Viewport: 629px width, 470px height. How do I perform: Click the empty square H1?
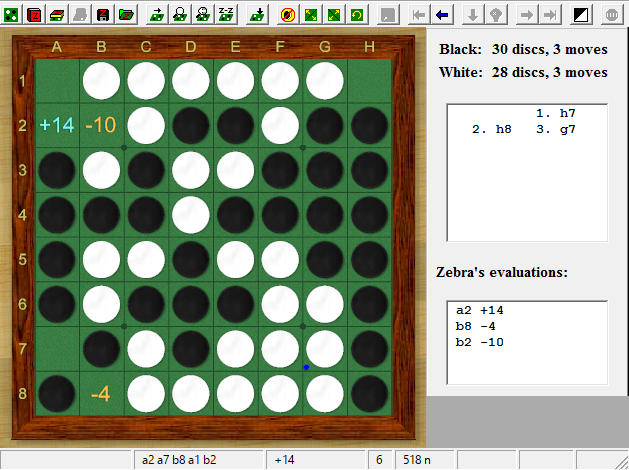pos(369,81)
